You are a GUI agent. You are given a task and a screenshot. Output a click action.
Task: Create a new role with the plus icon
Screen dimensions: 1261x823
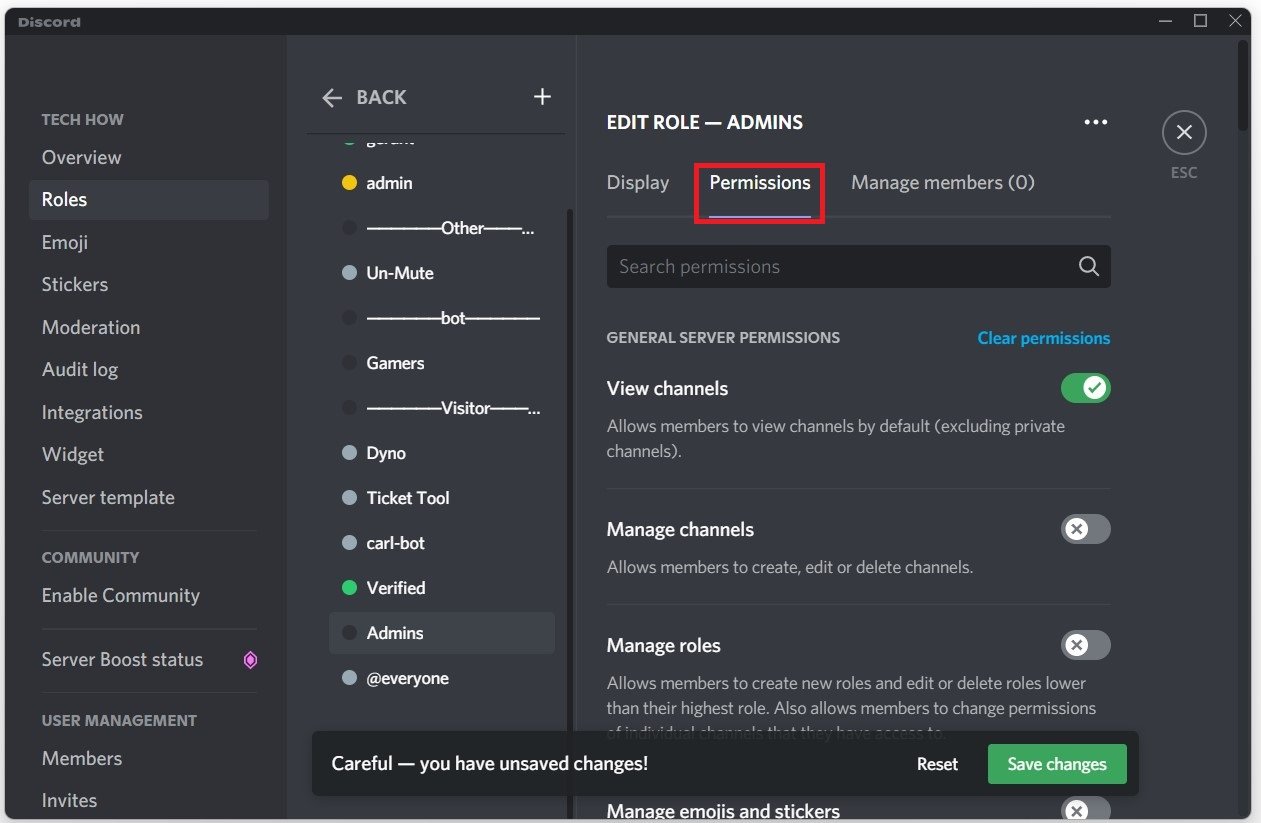click(x=541, y=96)
